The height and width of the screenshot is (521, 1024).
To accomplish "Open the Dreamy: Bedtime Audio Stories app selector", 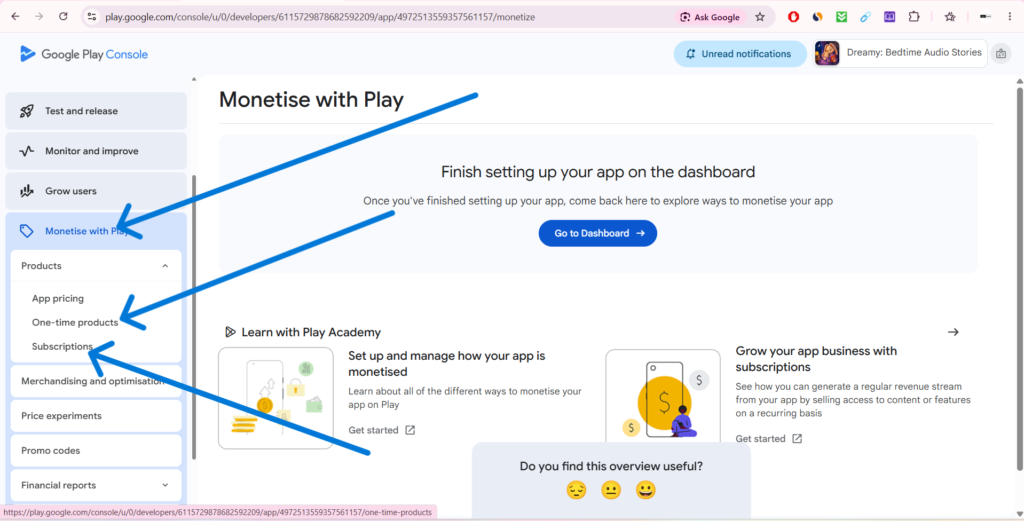I will [x=901, y=54].
